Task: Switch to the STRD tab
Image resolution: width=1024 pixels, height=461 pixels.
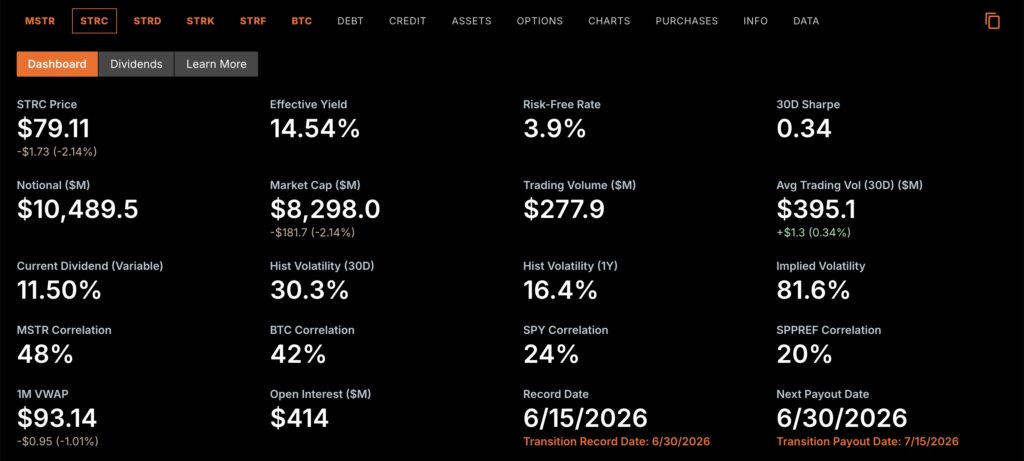Action: click(x=148, y=21)
